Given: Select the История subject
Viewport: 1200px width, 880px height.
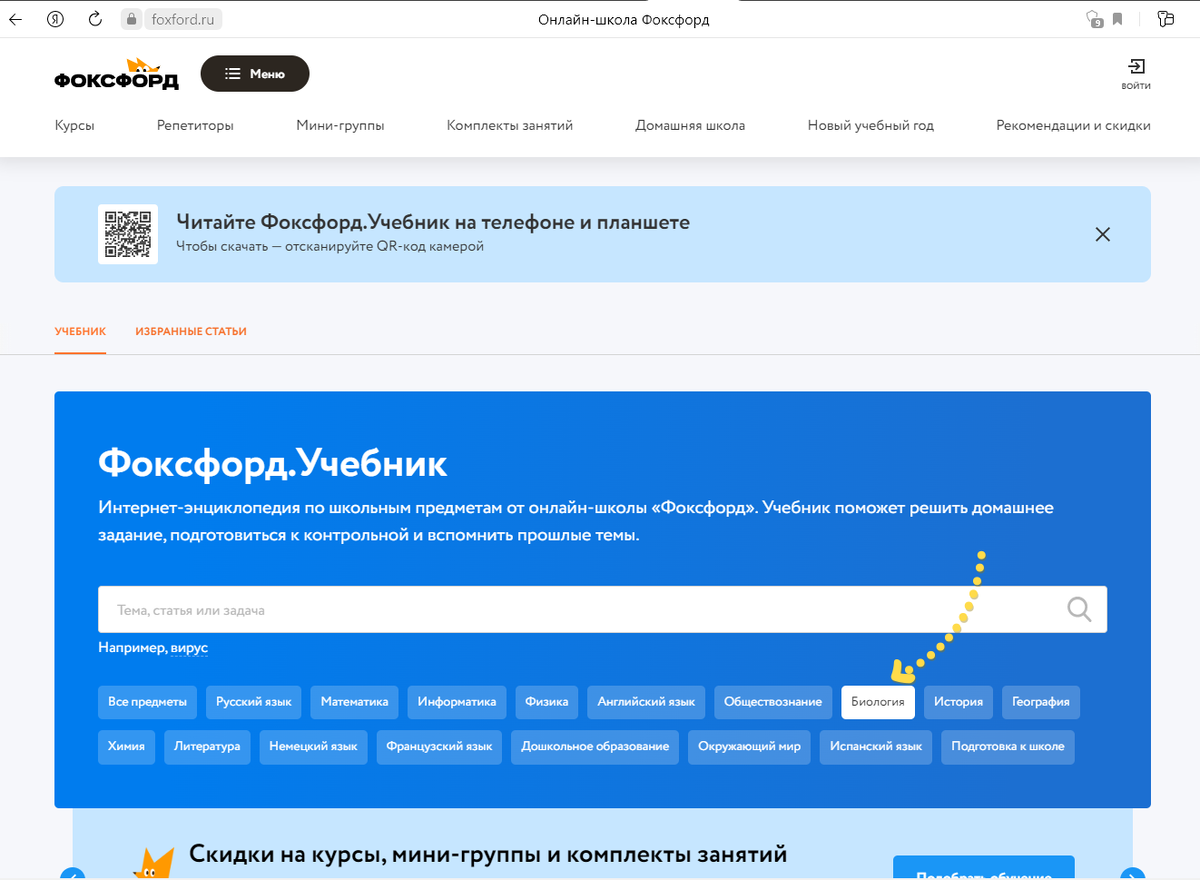Looking at the screenshot, I should point(959,702).
